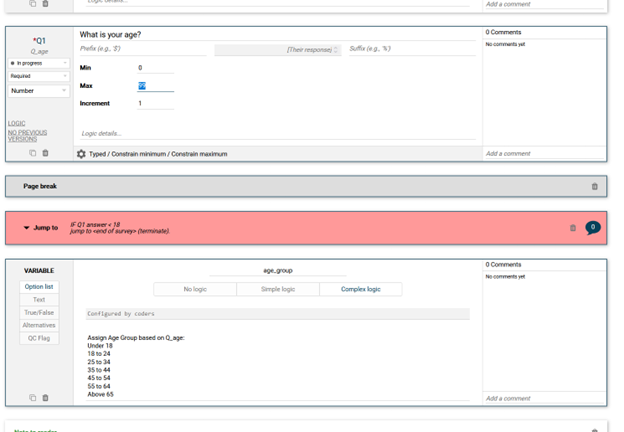Delete the Jump to rule
Screen dimensions: 624x432
click(x=573, y=228)
